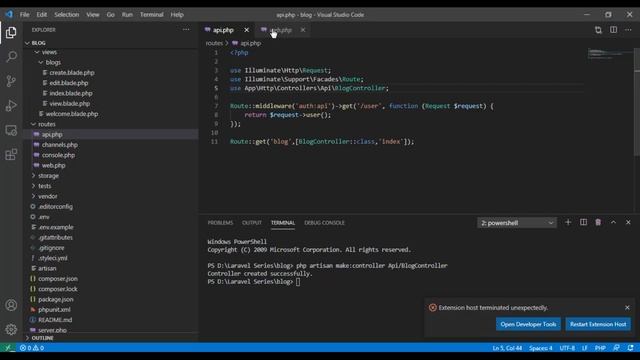Screen dimensions: 640x360
Task: Switch to the OUTPUT panel tab
Action: [252, 222]
